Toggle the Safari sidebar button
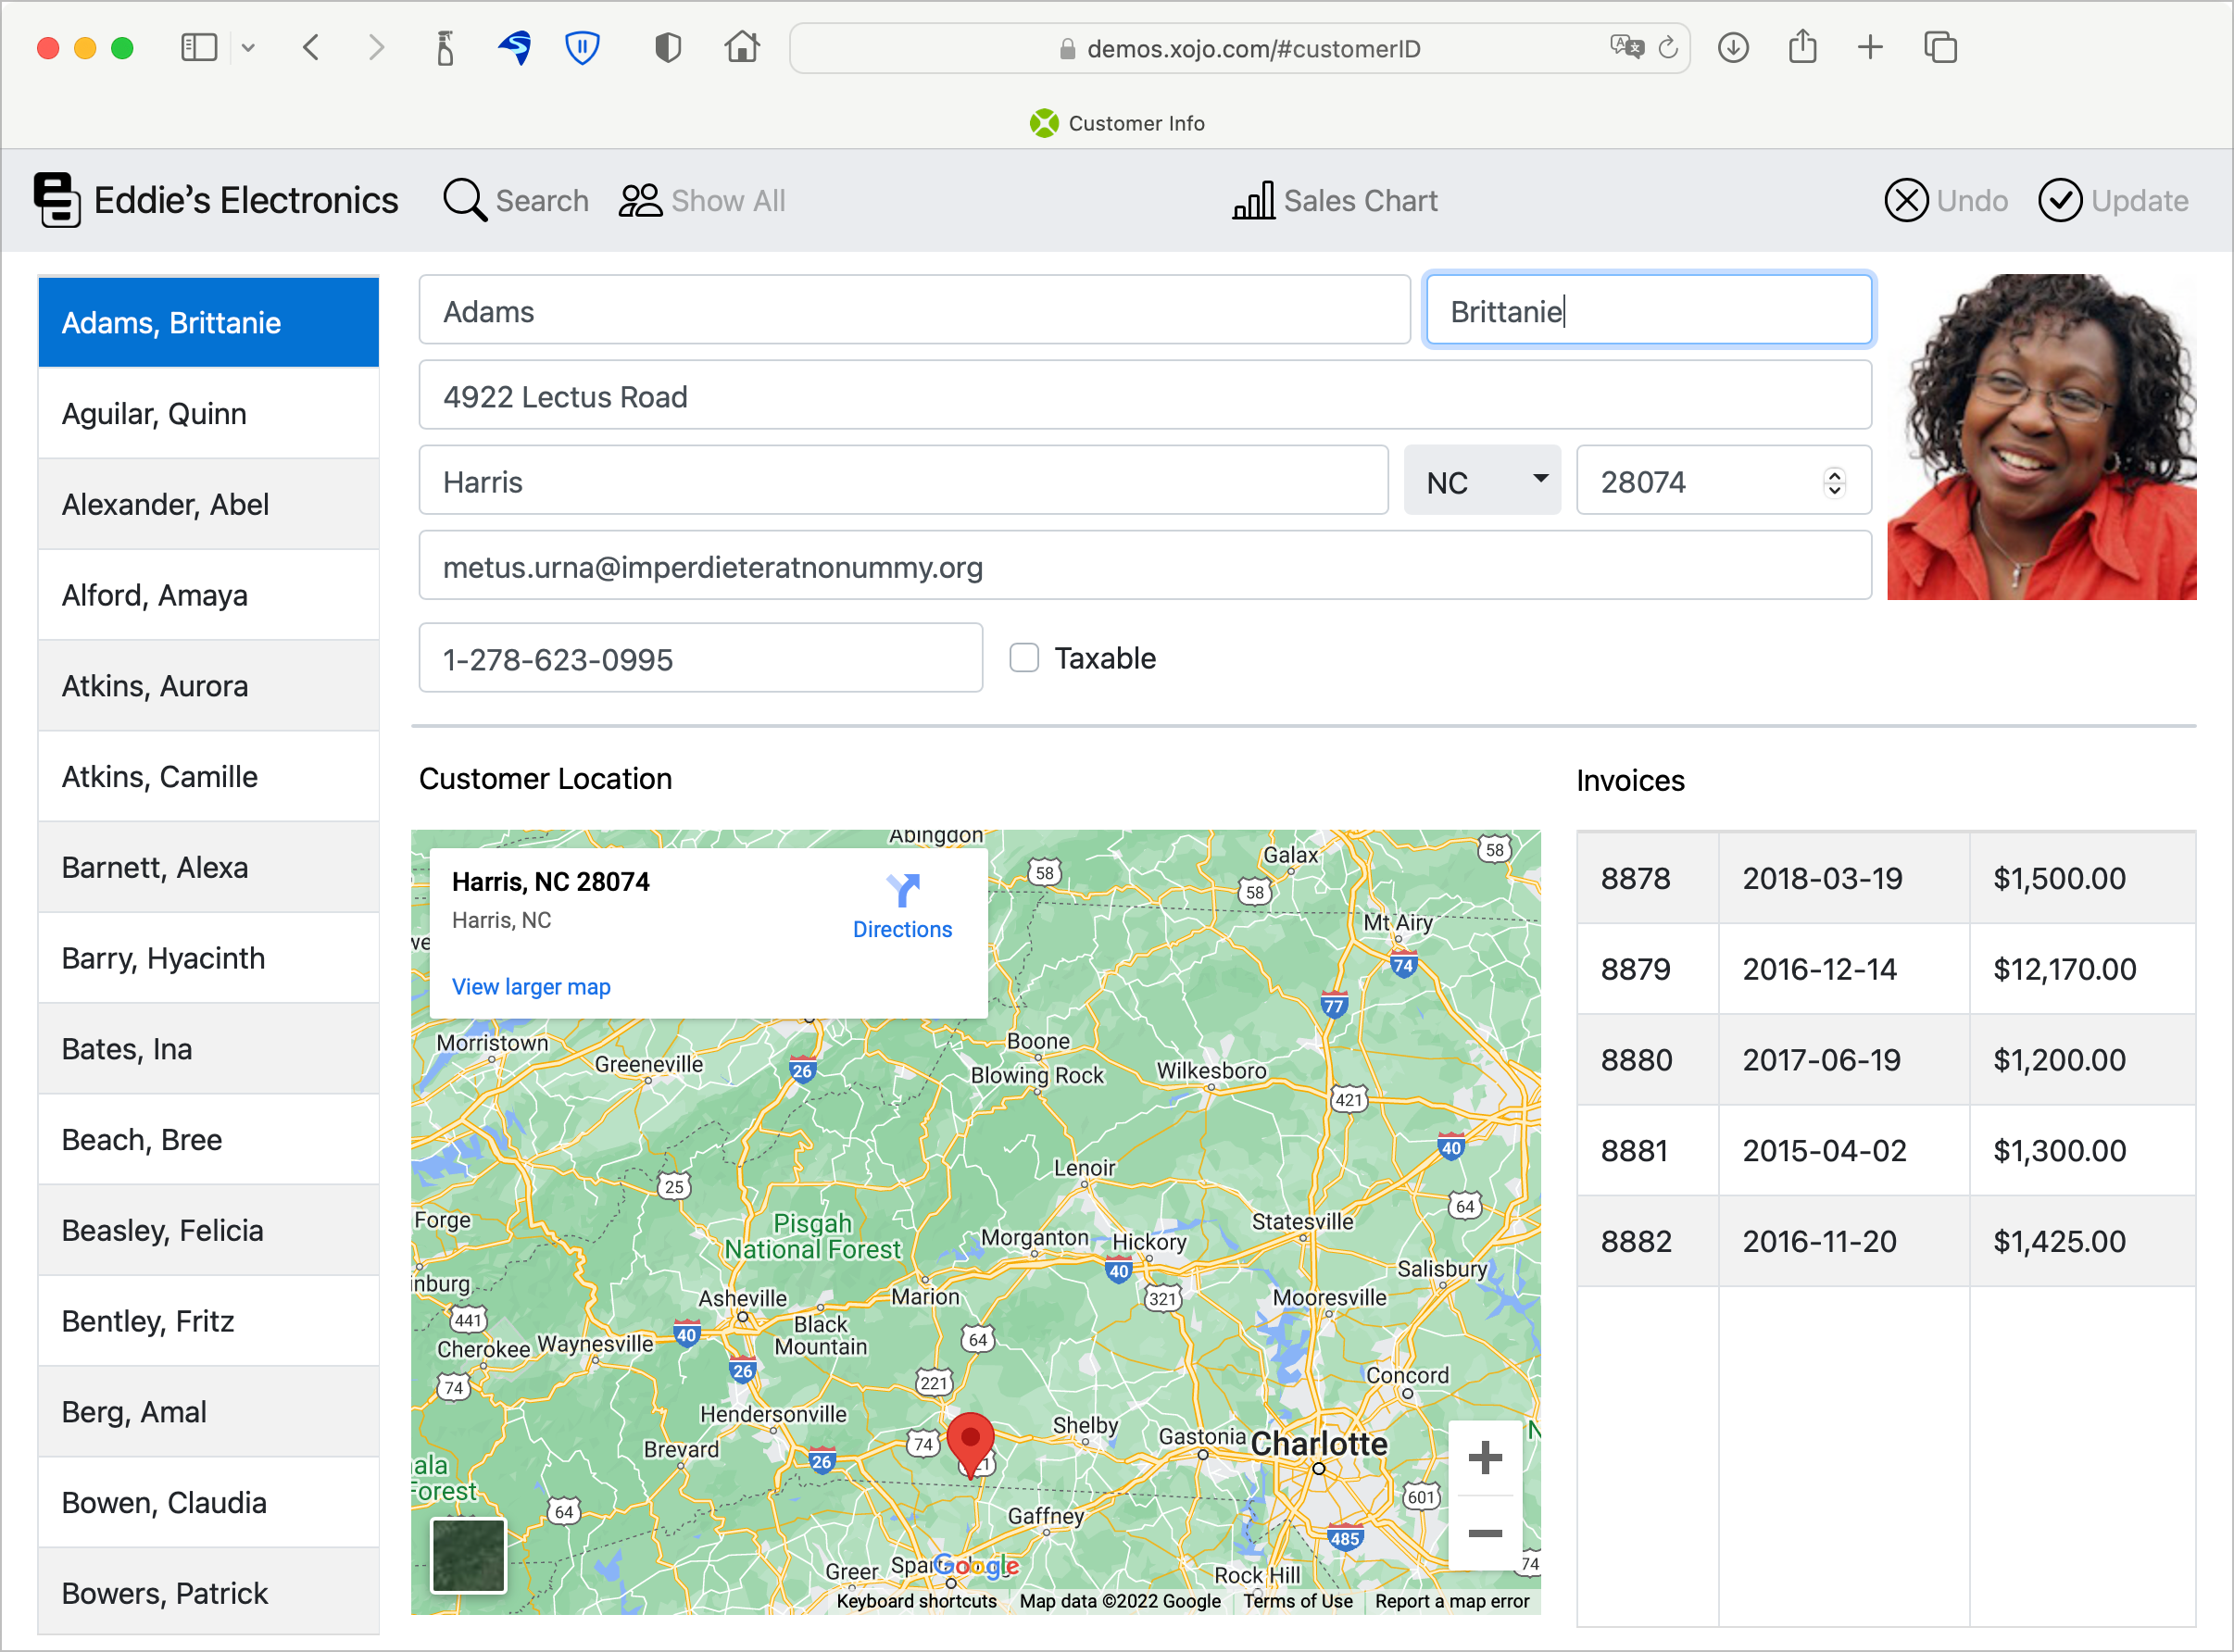2234x1652 pixels. [199, 48]
